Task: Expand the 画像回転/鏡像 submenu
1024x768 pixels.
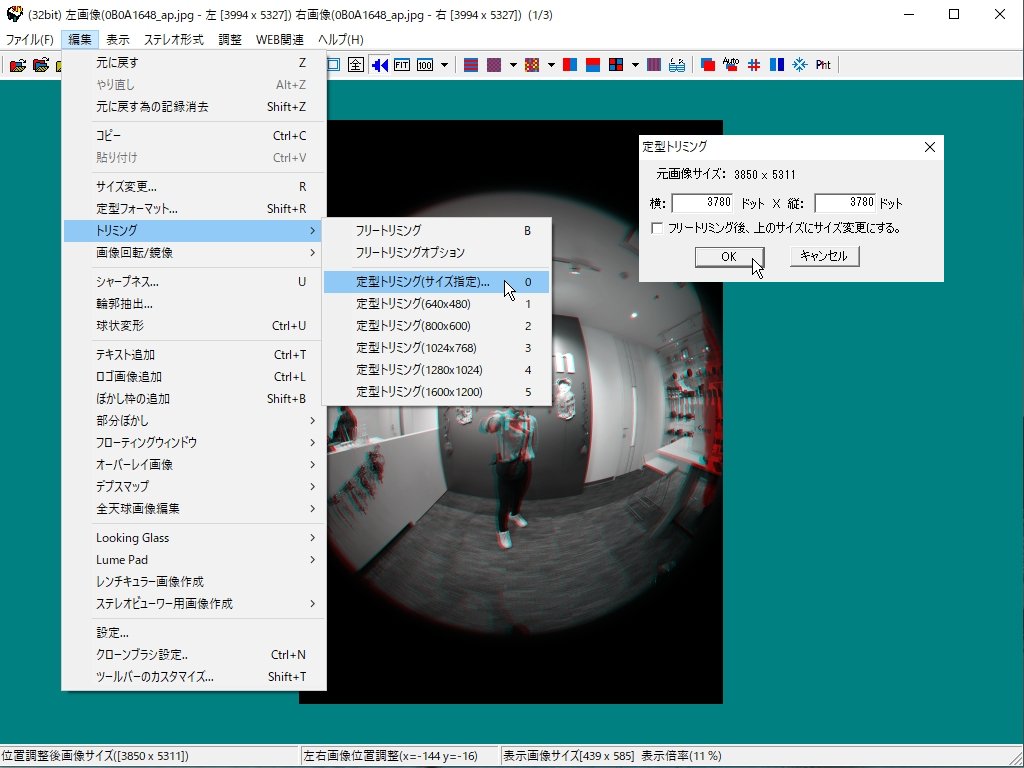Action: [194, 253]
